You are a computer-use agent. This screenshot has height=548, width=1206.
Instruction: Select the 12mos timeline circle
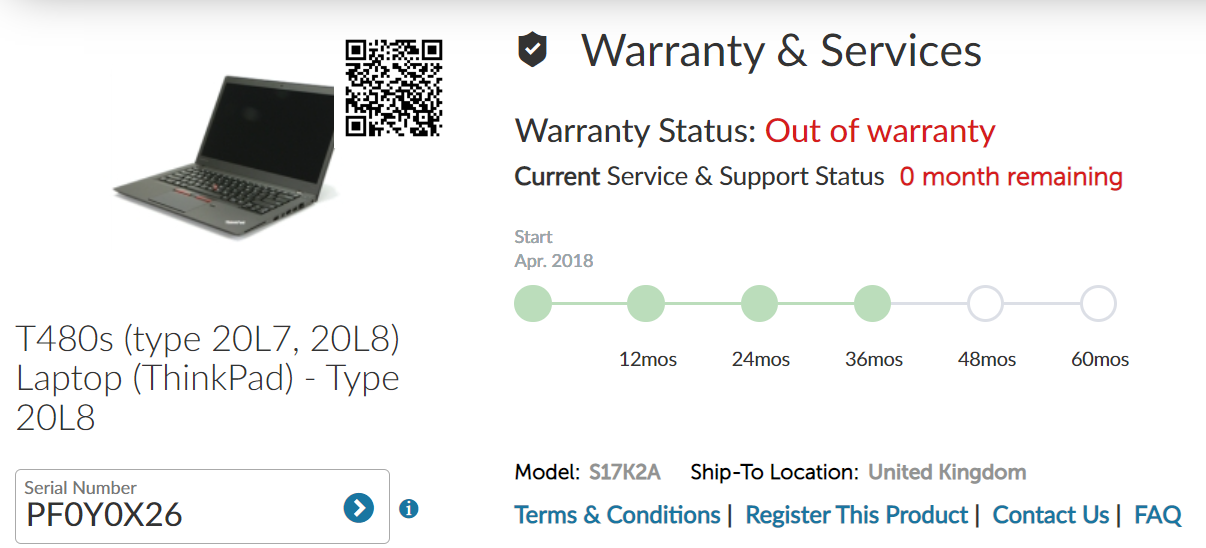646,303
